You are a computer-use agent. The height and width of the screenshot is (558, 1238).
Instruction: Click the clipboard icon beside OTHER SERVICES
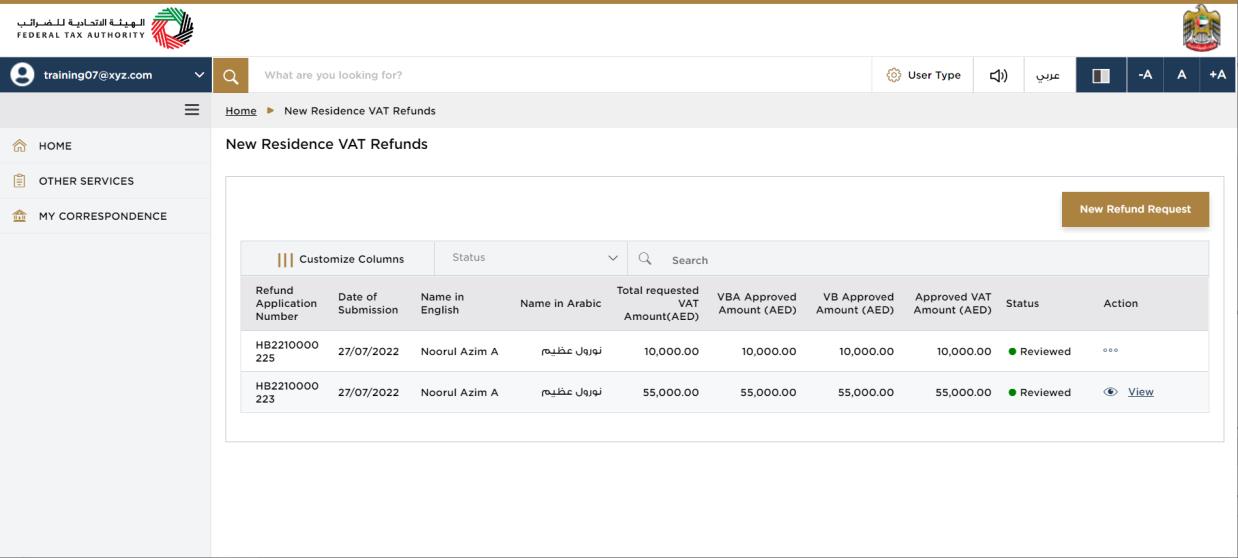(x=19, y=181)
